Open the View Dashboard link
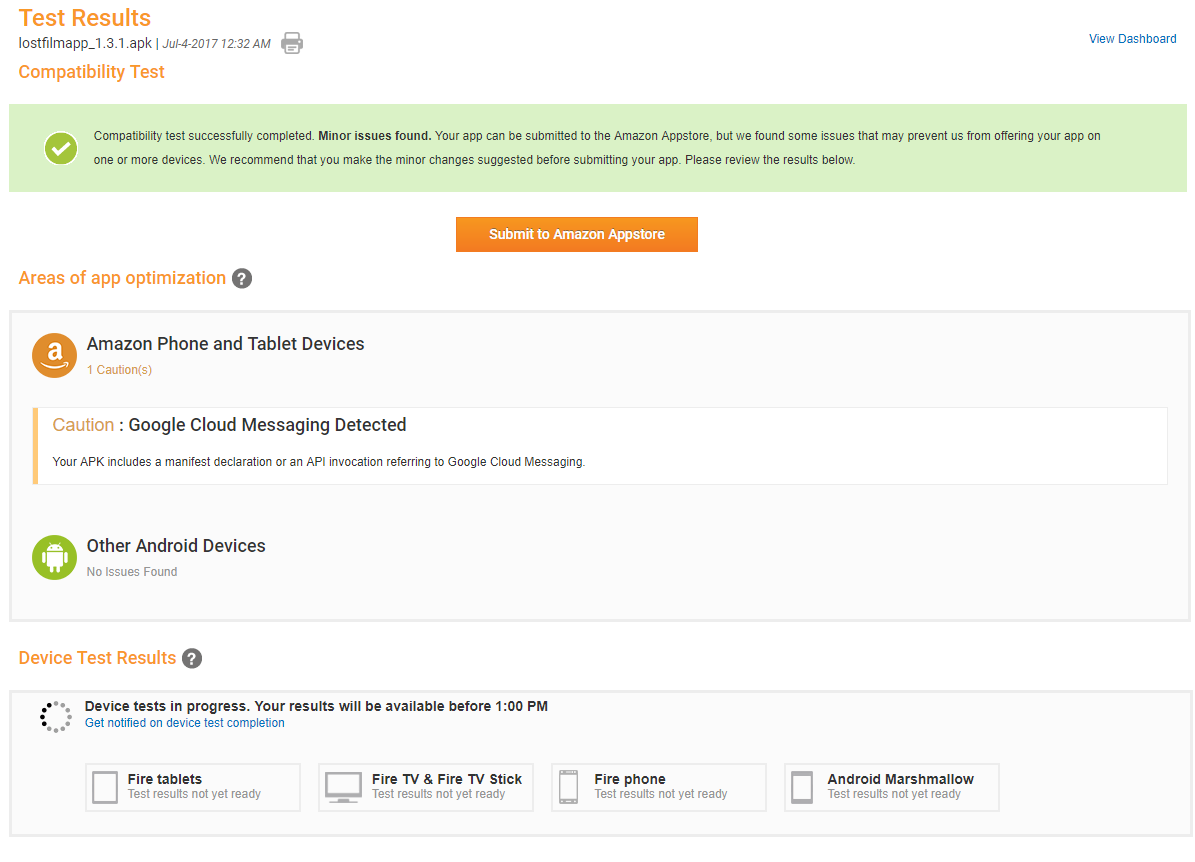This screenshot has width=1195, height=862. [x=1132, y=39]
